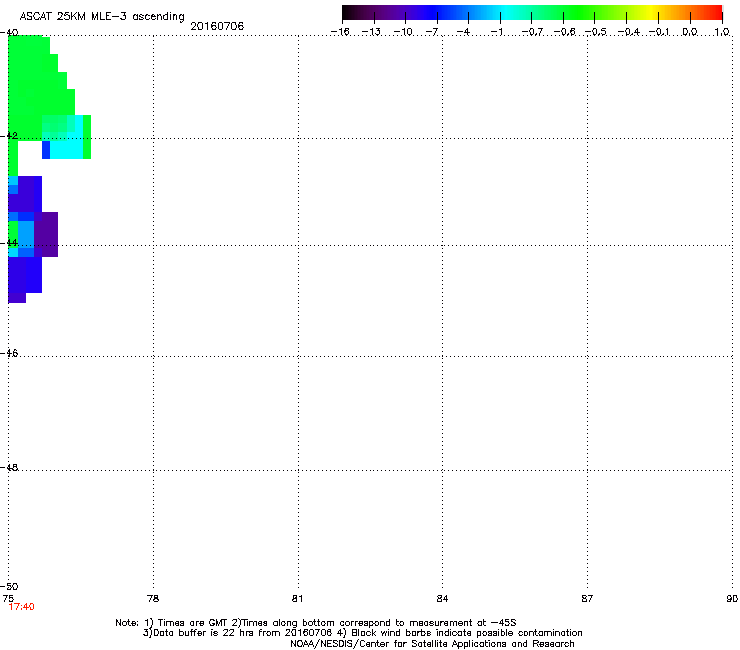Click the color bar label -0.6
This screenshot has width=740, height=650.
pyautogui.click(x=564, y=32)
